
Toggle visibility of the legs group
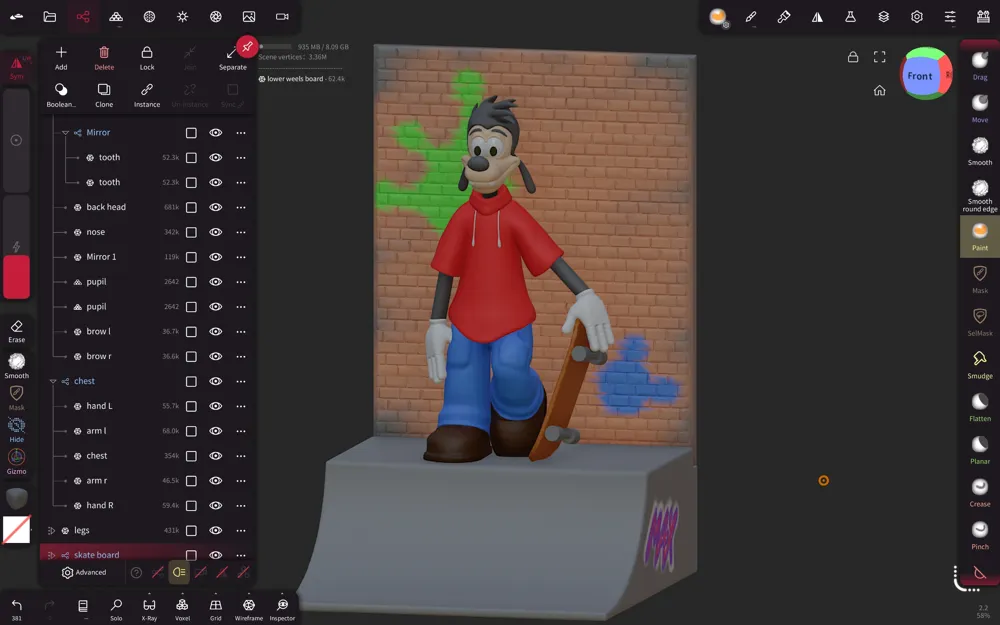(x=216, y=531)
